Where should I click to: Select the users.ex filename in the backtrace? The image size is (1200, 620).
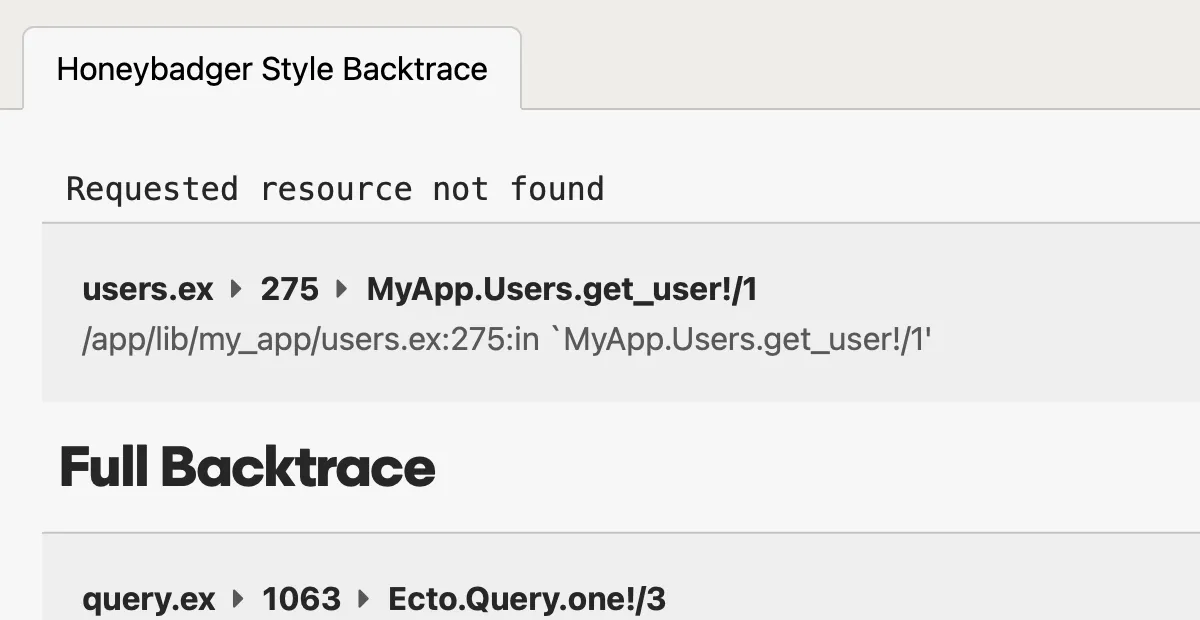point(147,289)
